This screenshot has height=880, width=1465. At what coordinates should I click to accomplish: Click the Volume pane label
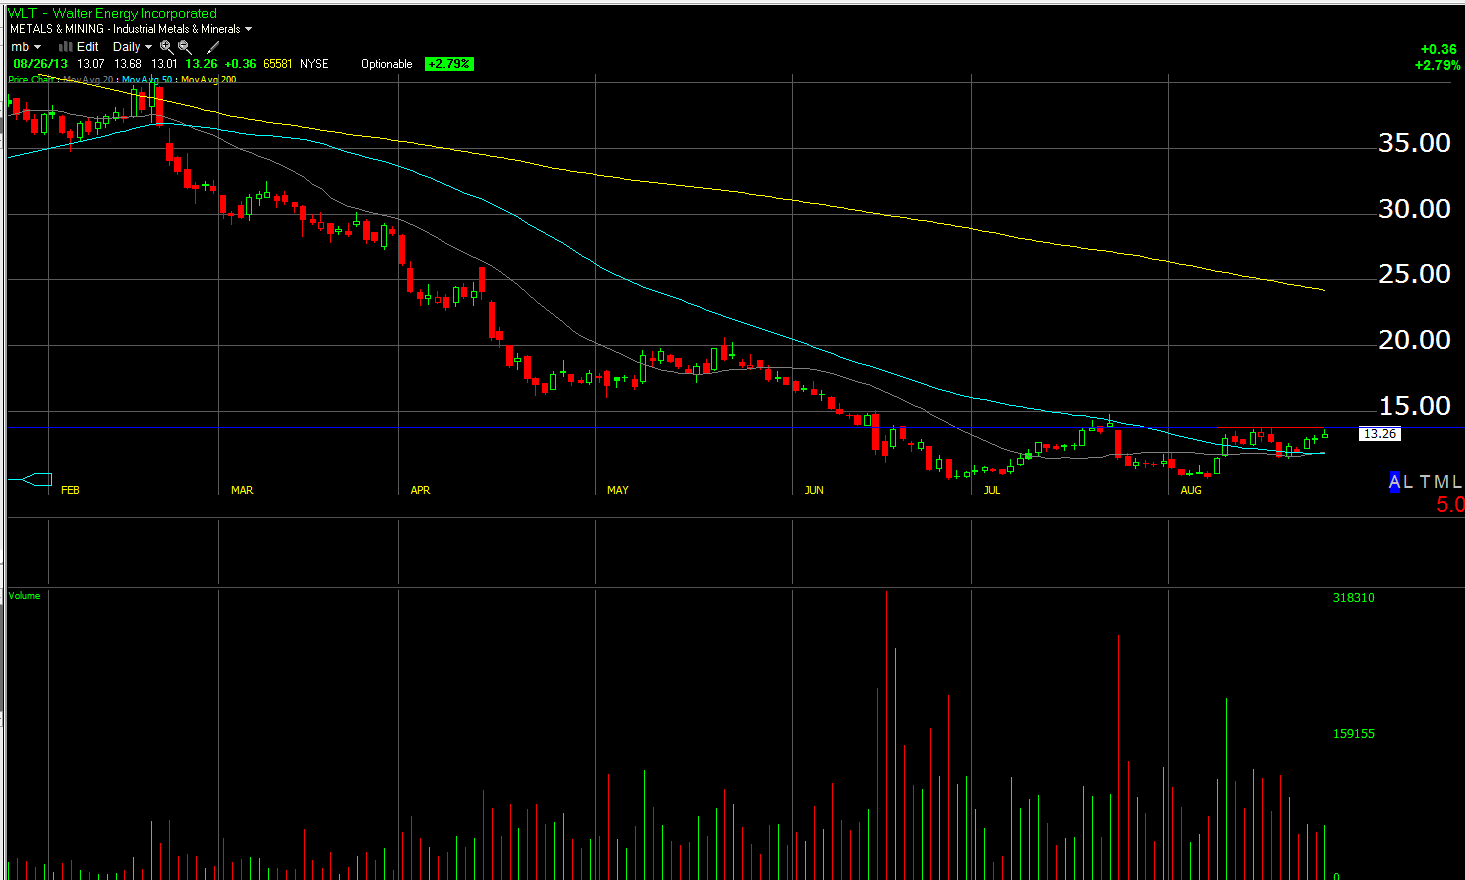[25, 596]
